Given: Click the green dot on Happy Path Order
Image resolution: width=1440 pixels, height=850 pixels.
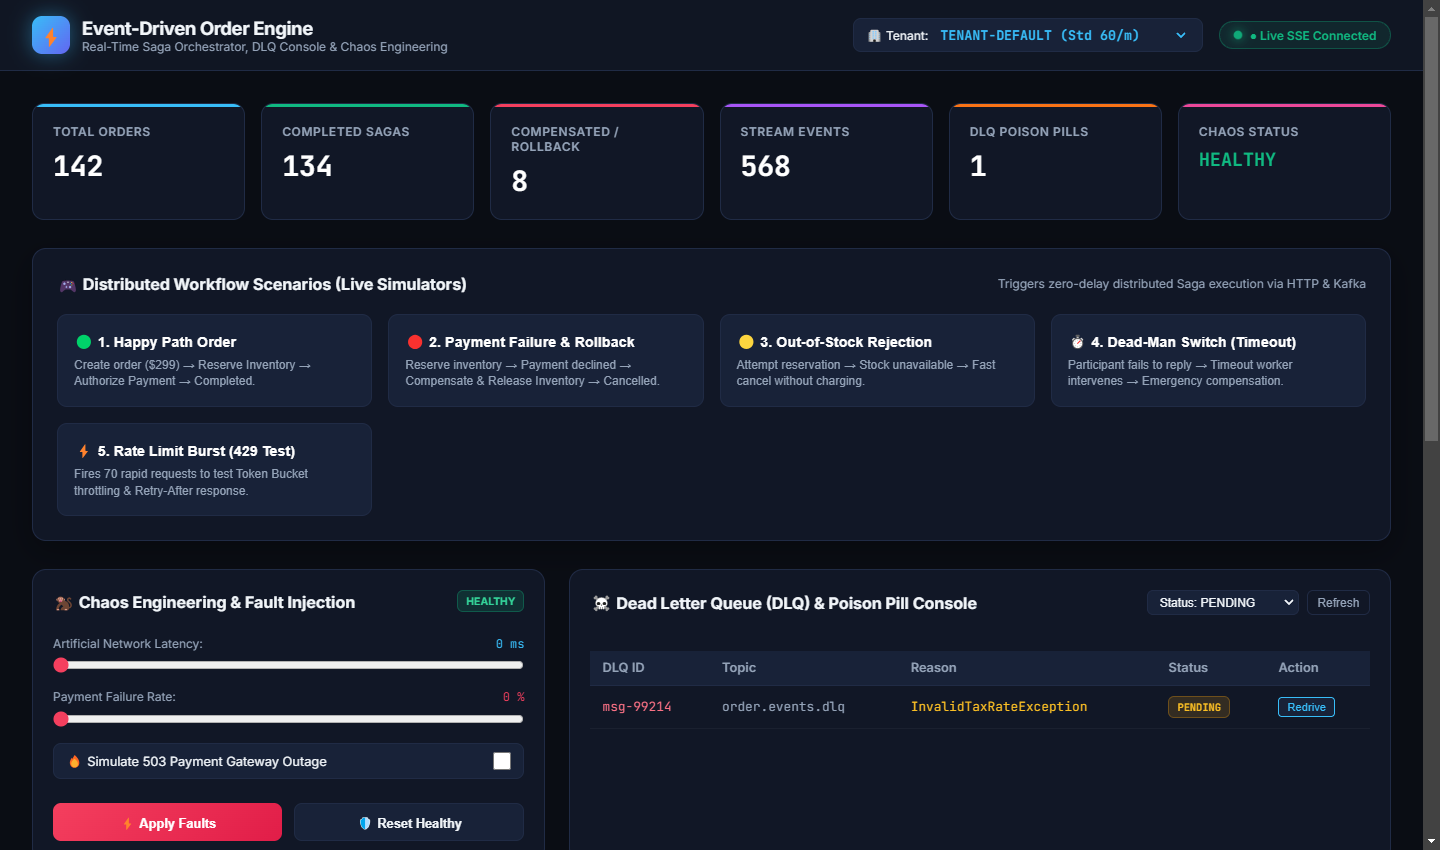Looking at the screenshot, I should [84, 342].
